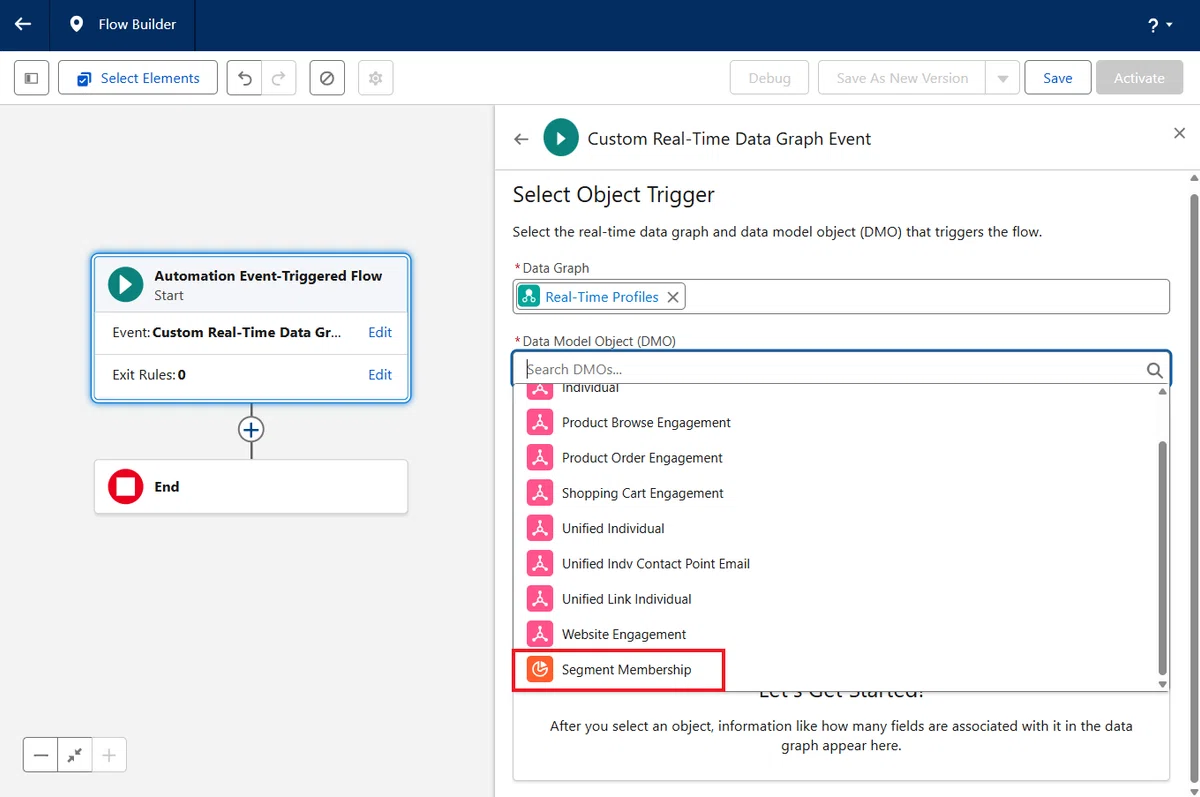Go back using panel's left arrow
Image resolution: width=1200 pixels, height=797 pixels.
pyautogui.click(x=521, y=139)
